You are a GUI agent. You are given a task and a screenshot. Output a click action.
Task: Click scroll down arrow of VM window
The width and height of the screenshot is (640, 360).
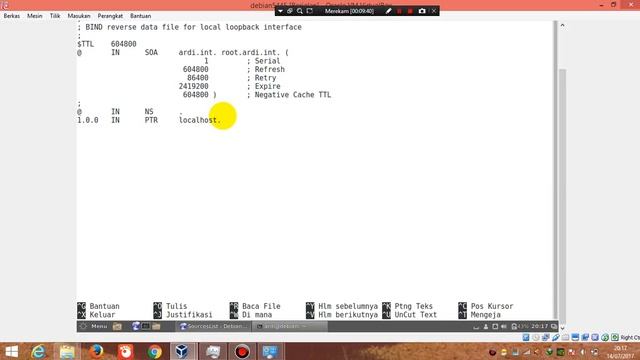[x=562, y=327]
